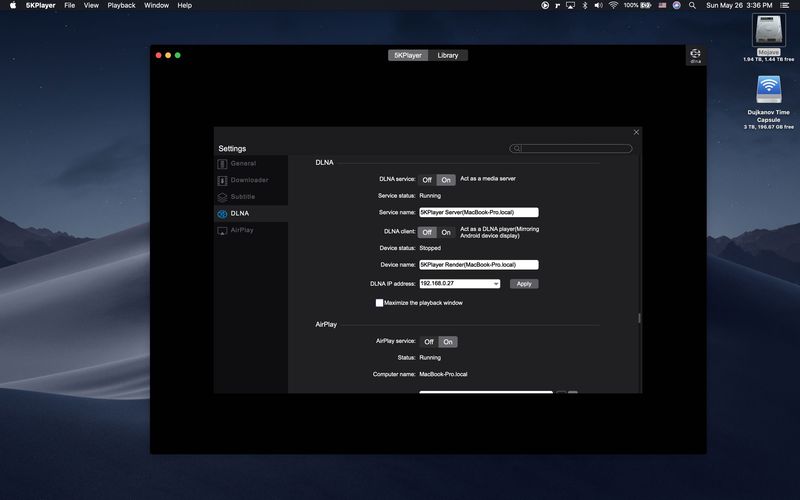Click 'MacBook-Pro.local' computer name text

(x=443, y=374)
